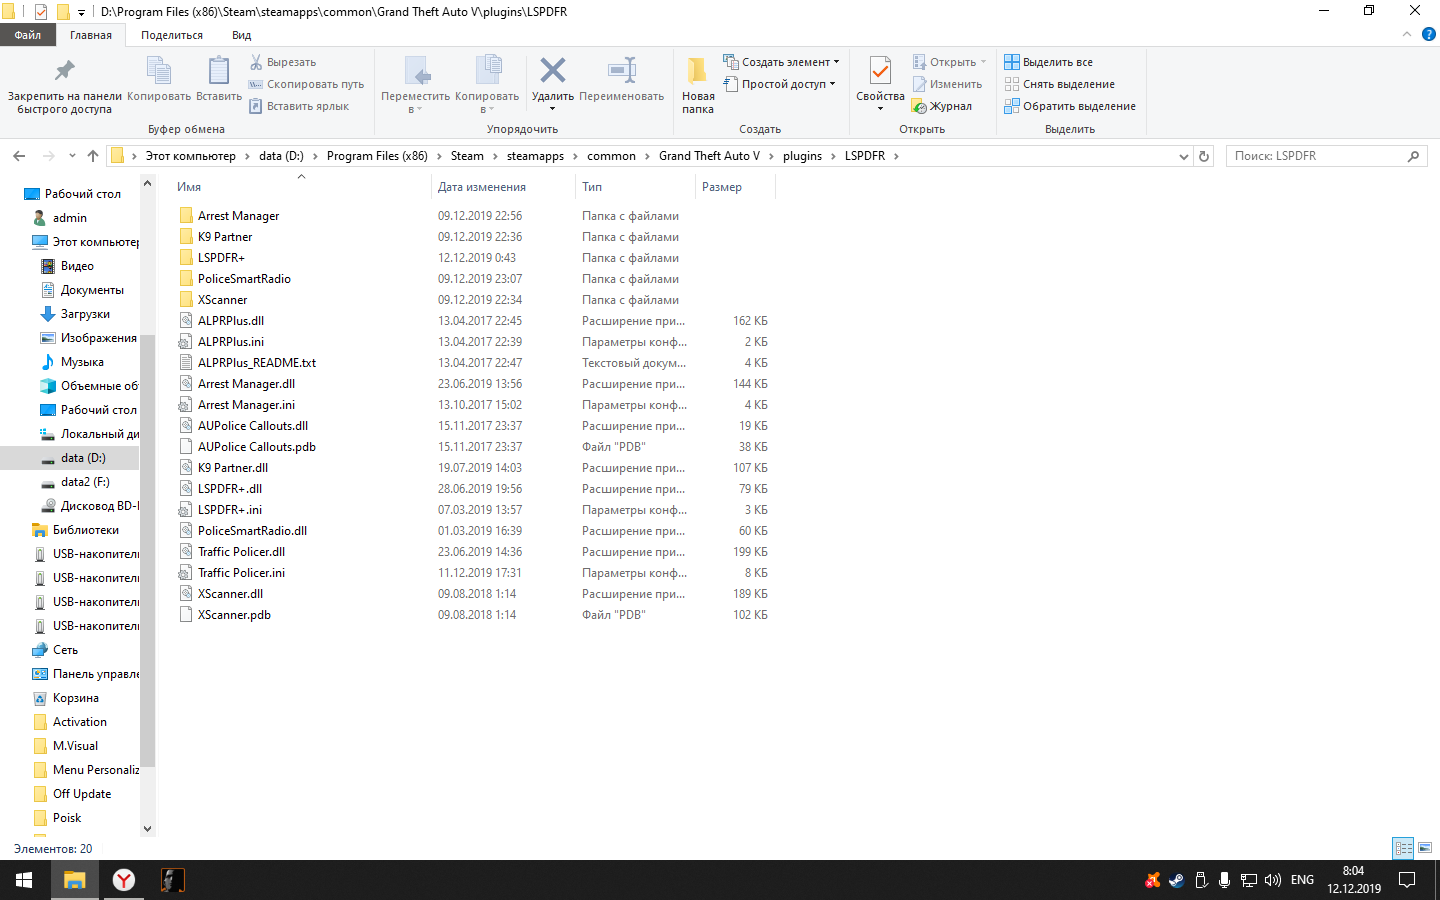Click the plugins breadcrumb in address bar

(x=802, y=156)
